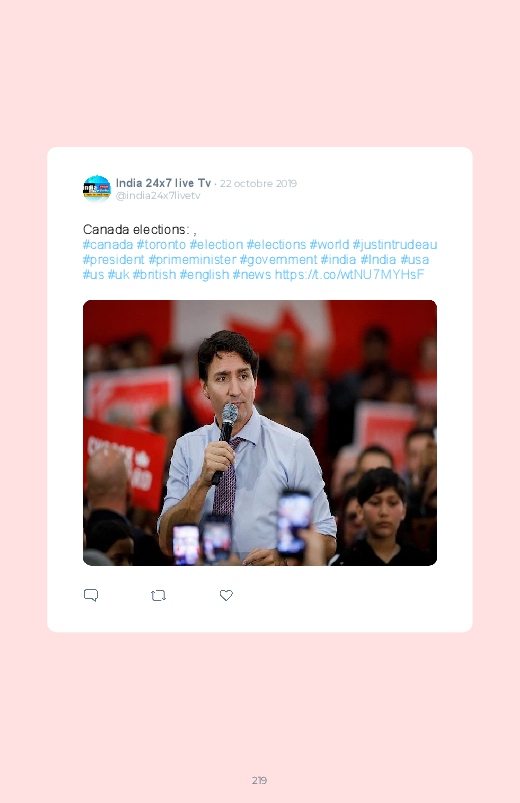Click the @india24x7livetv handle
This screenshot has width=520, height=803.
click(158, 196)
